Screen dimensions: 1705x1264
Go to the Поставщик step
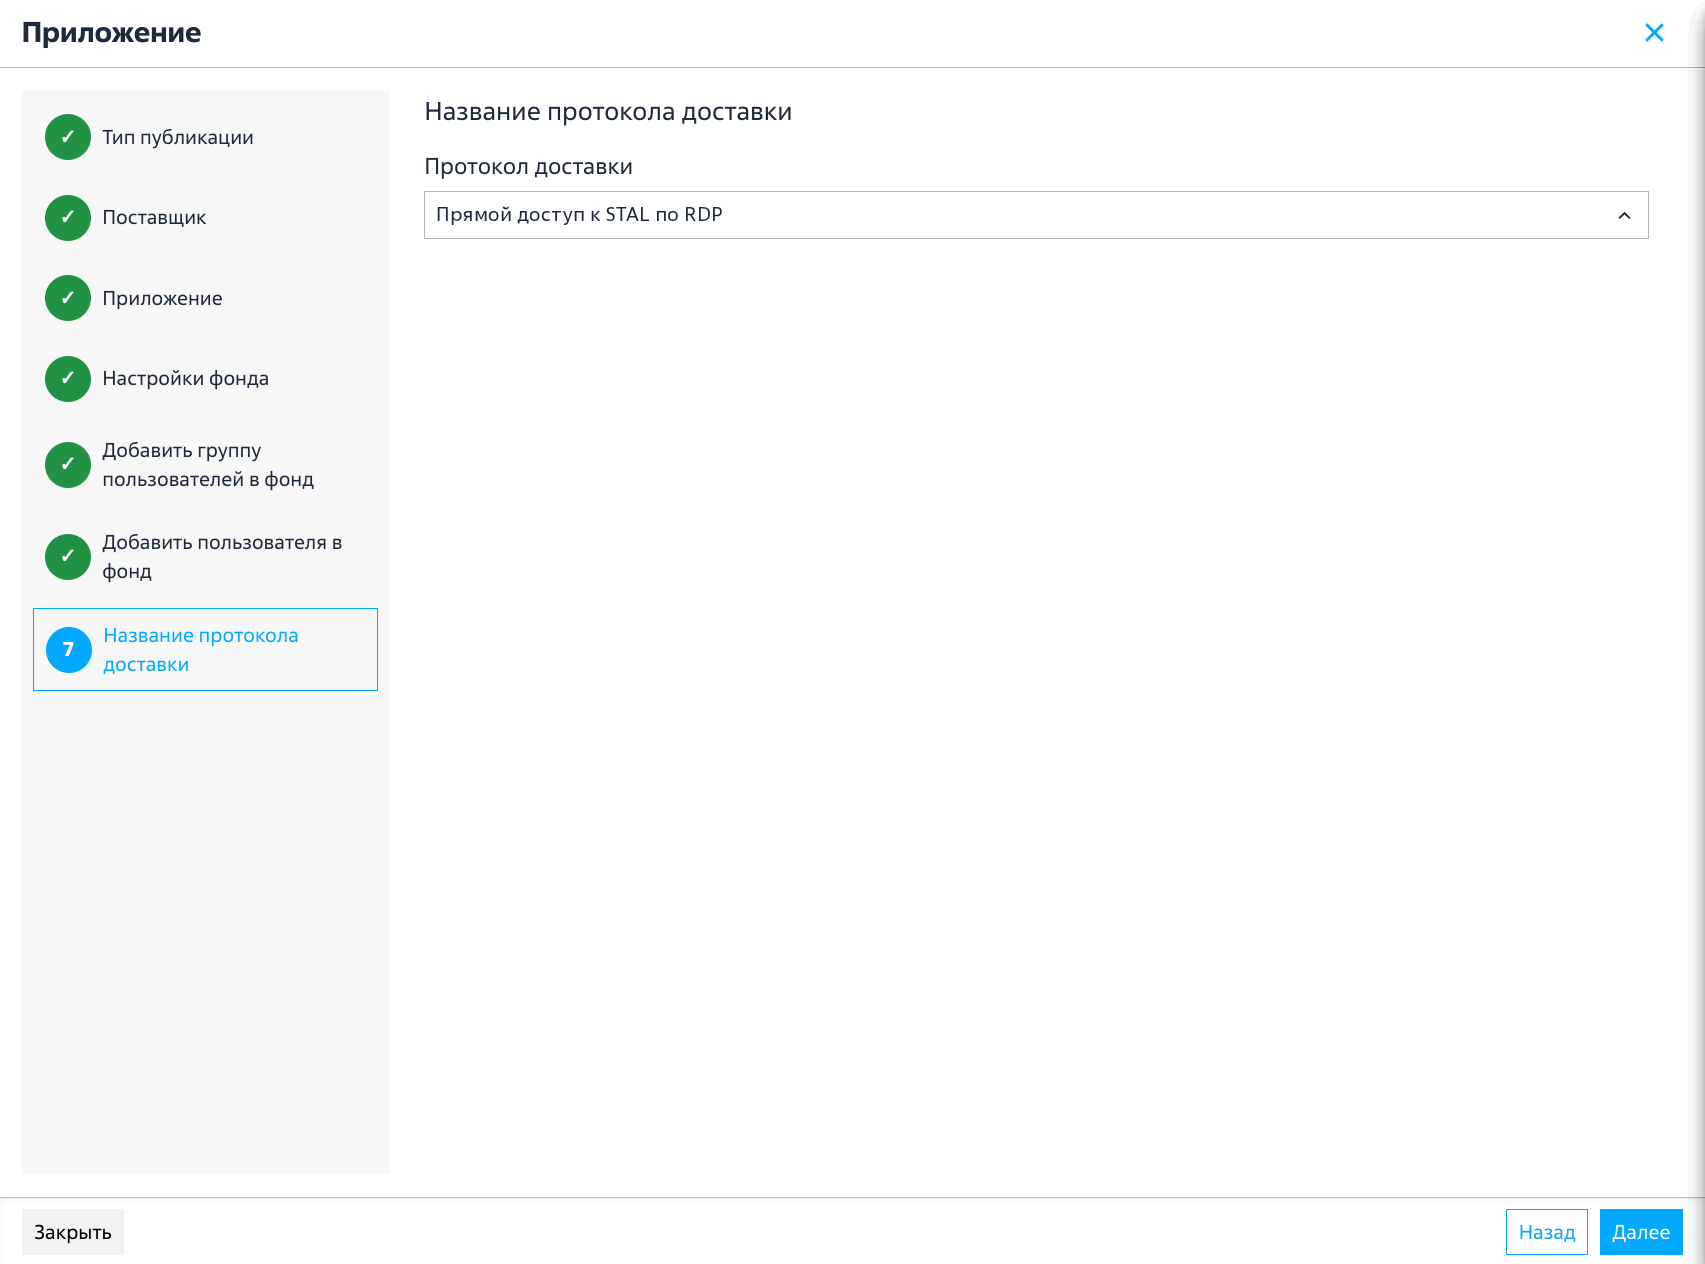205,217
